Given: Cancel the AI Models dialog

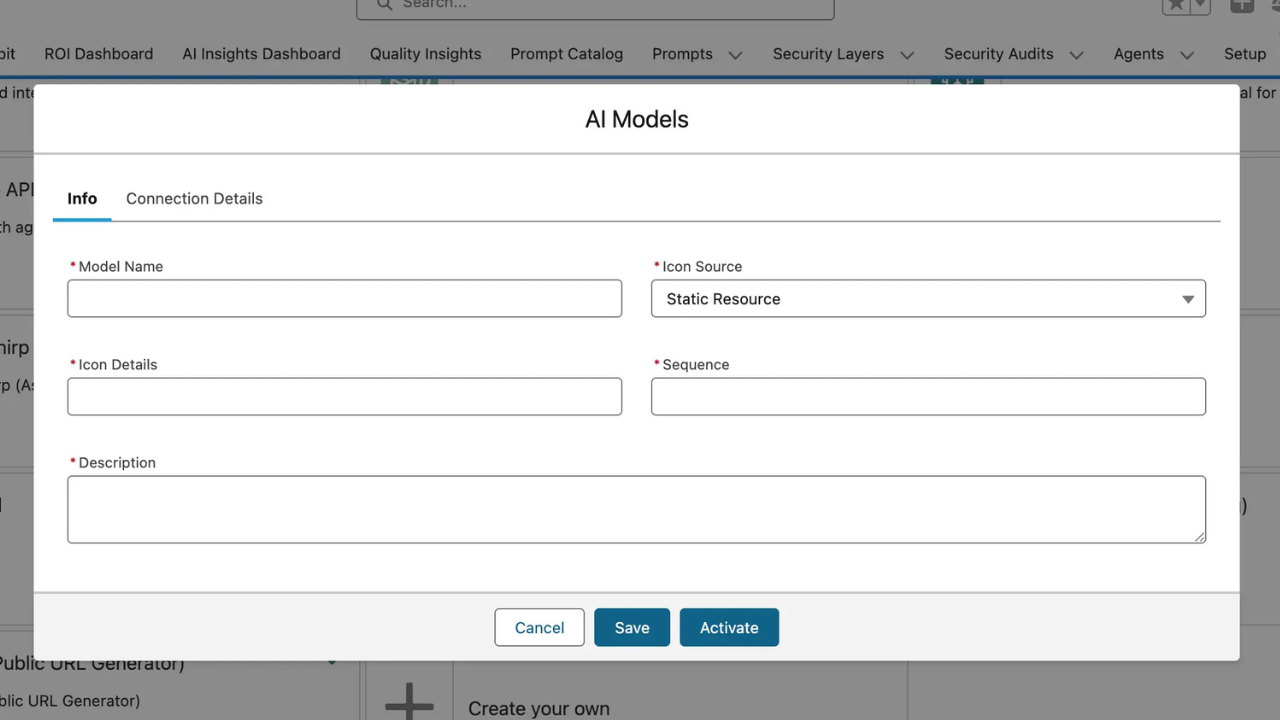Looking at the screenshot, I should [539, 628].
